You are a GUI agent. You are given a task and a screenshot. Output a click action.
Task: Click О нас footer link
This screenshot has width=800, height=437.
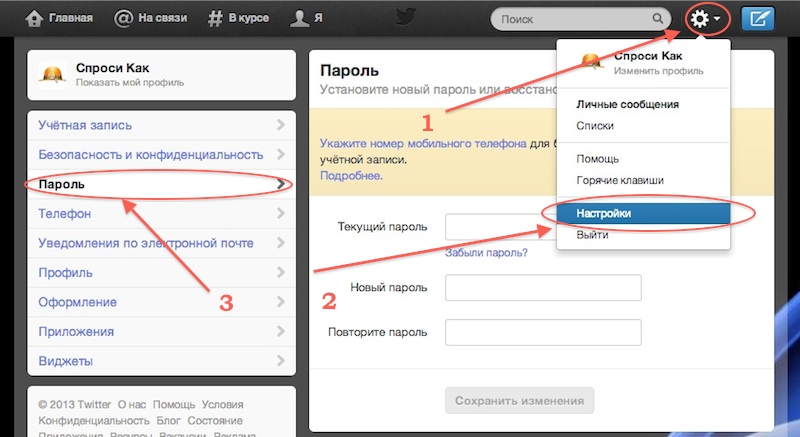tap(132, 405)
